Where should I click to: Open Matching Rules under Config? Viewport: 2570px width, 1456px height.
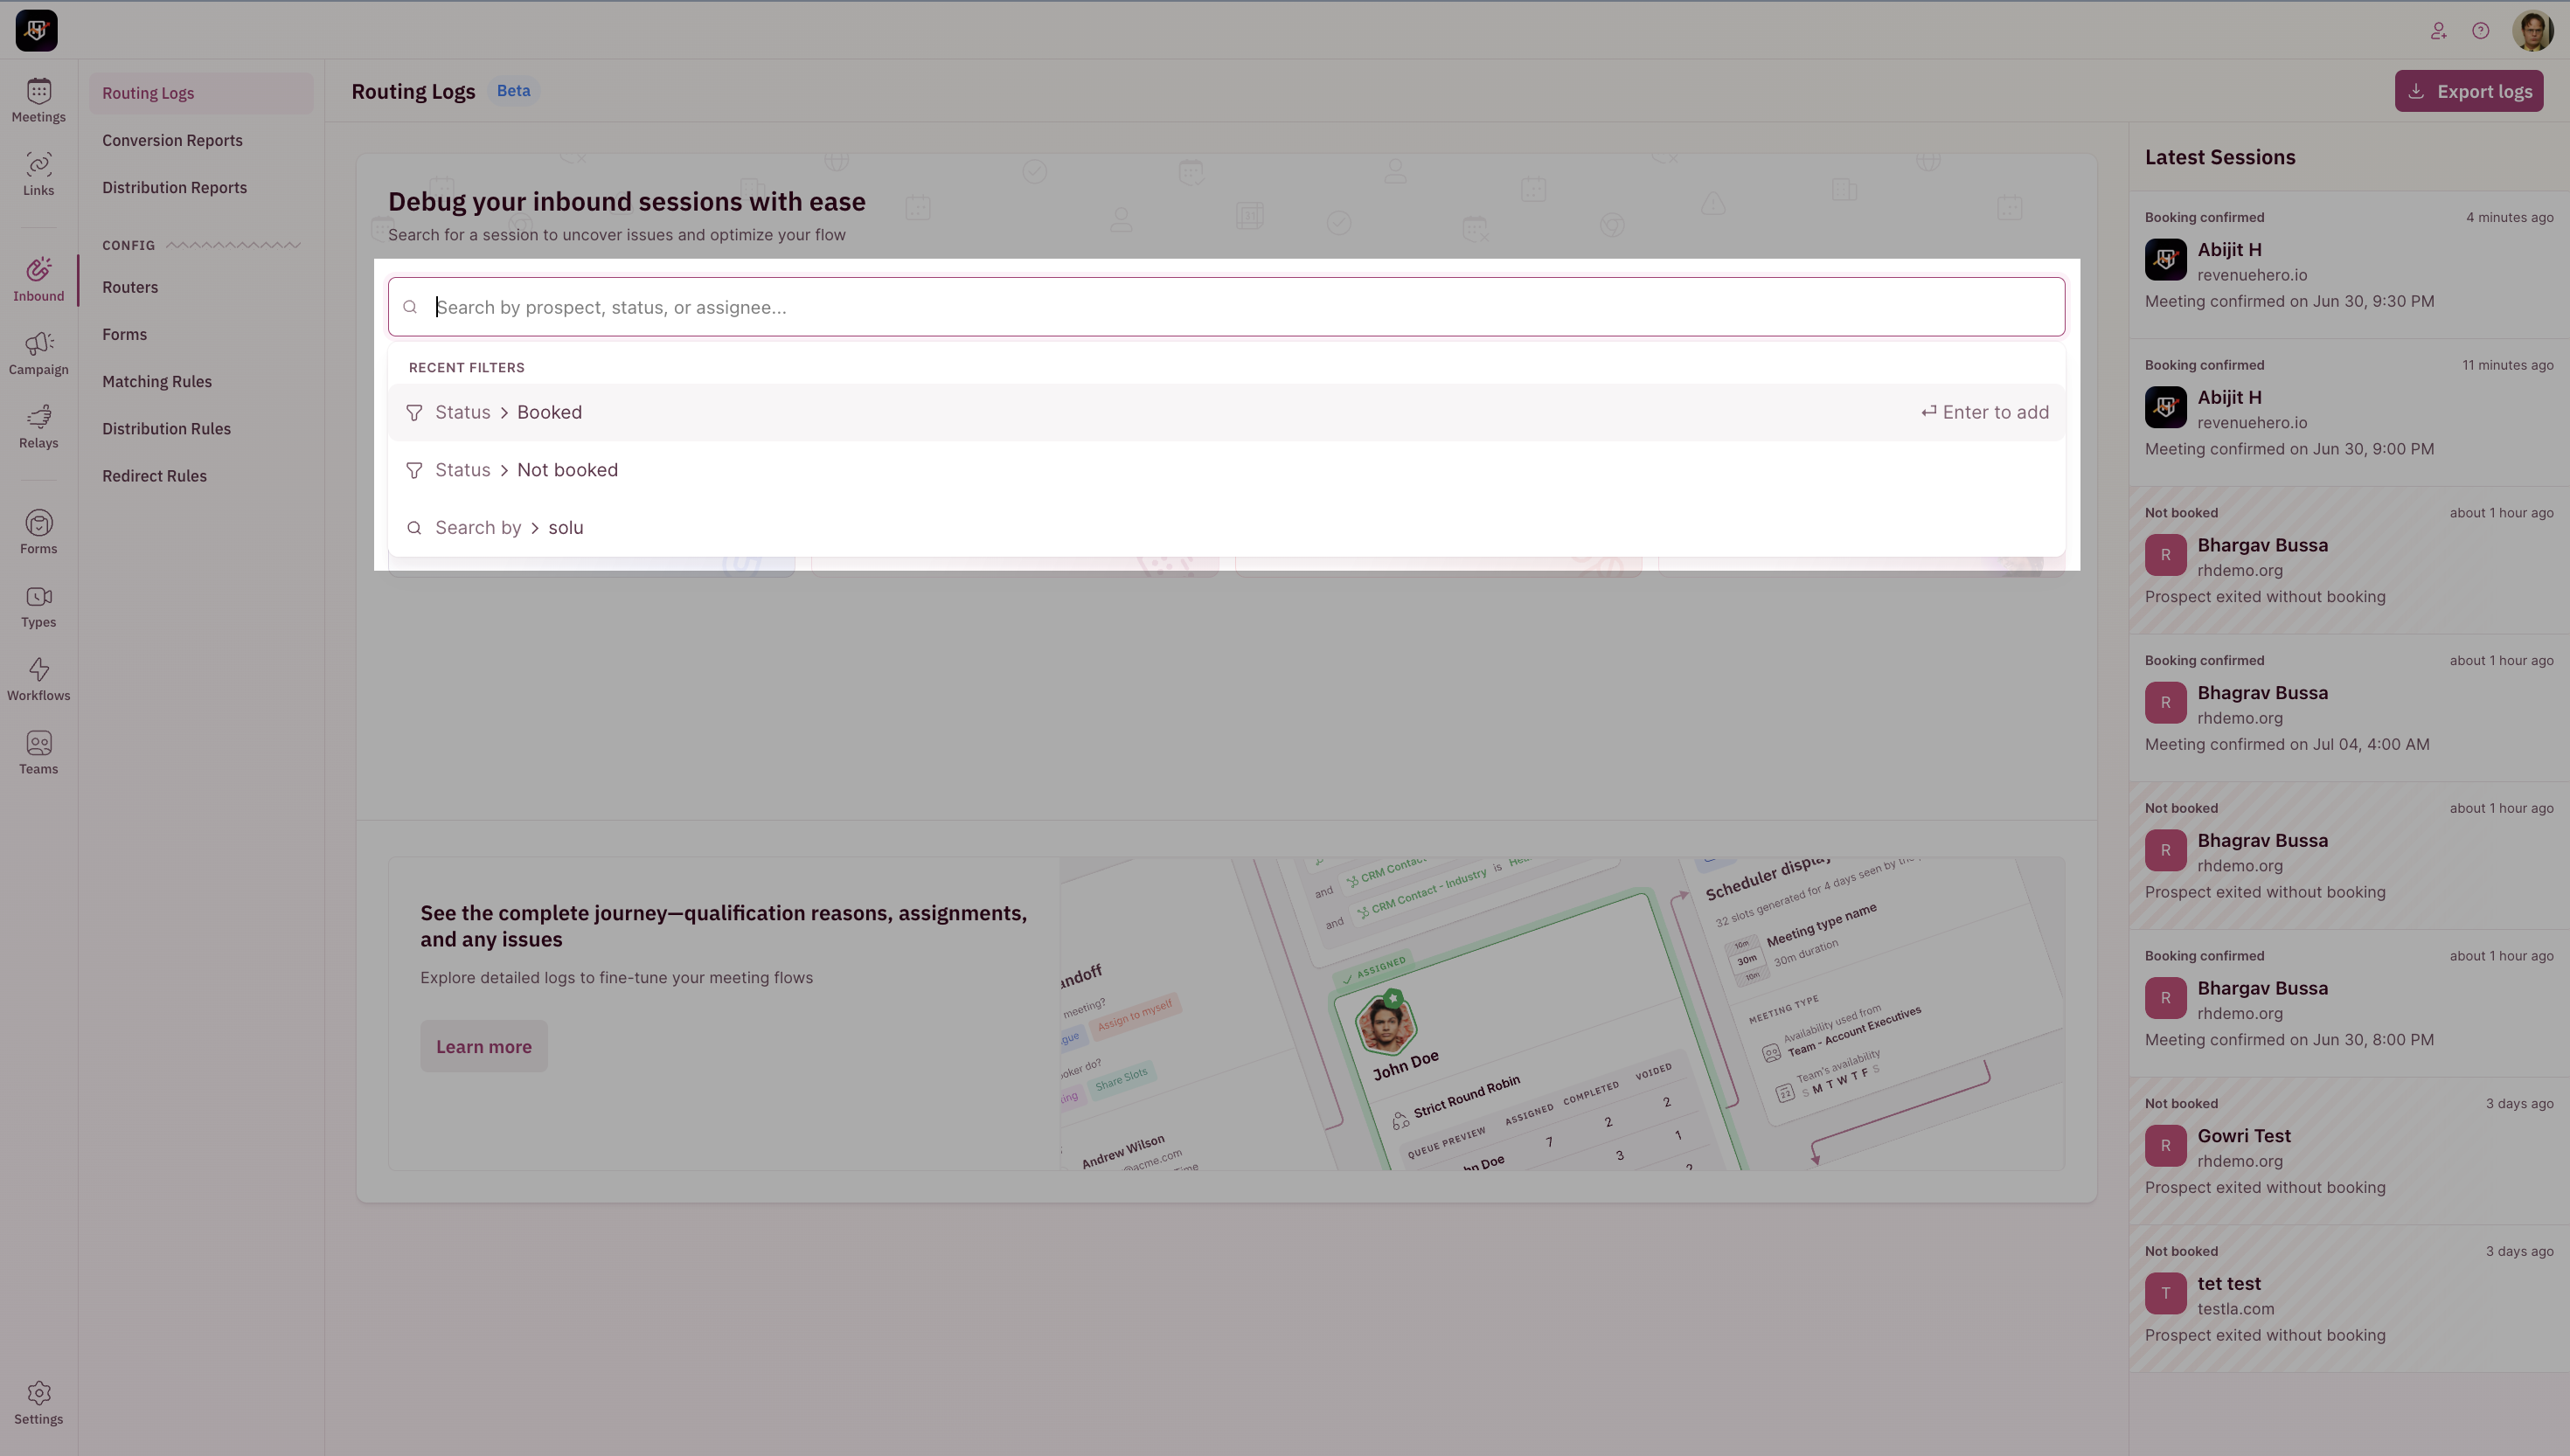[x=201, y=381]
